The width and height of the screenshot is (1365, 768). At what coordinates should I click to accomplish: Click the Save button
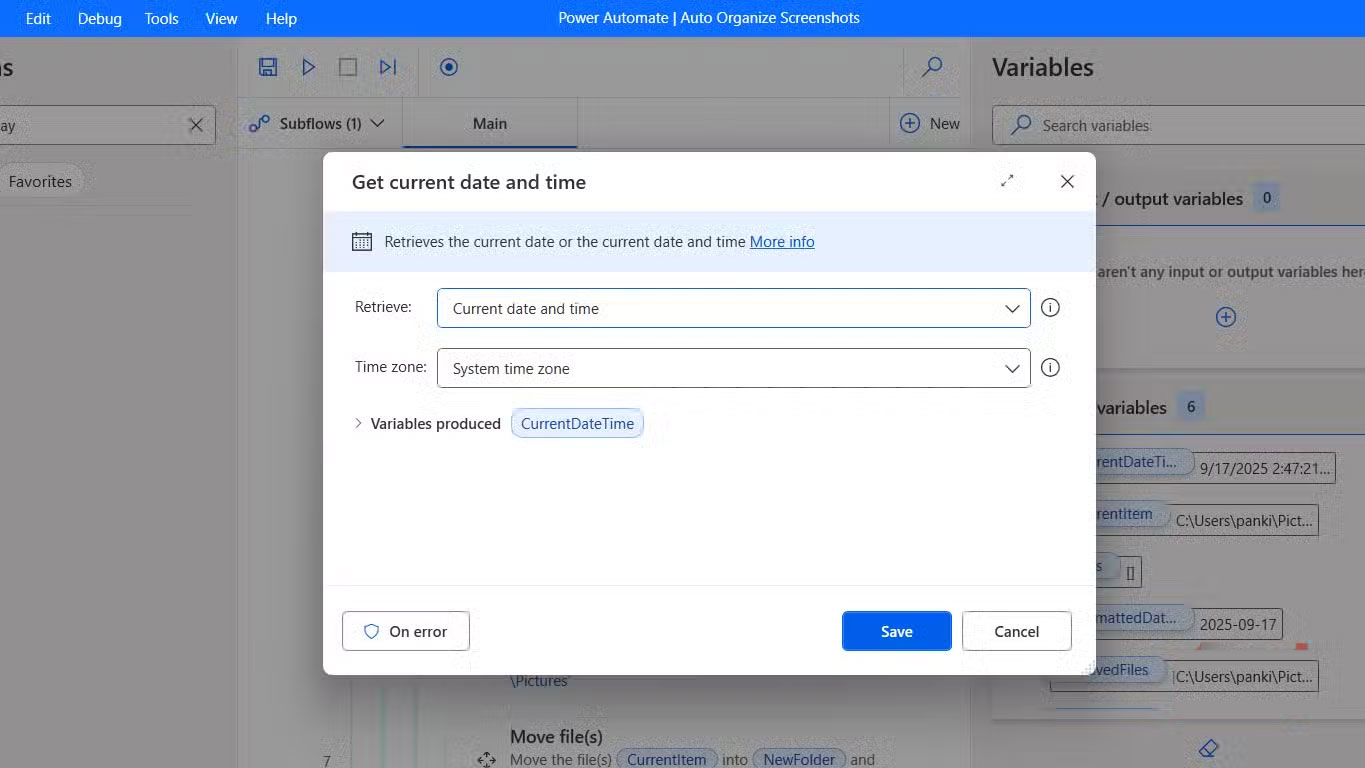[x=896, y=631]
